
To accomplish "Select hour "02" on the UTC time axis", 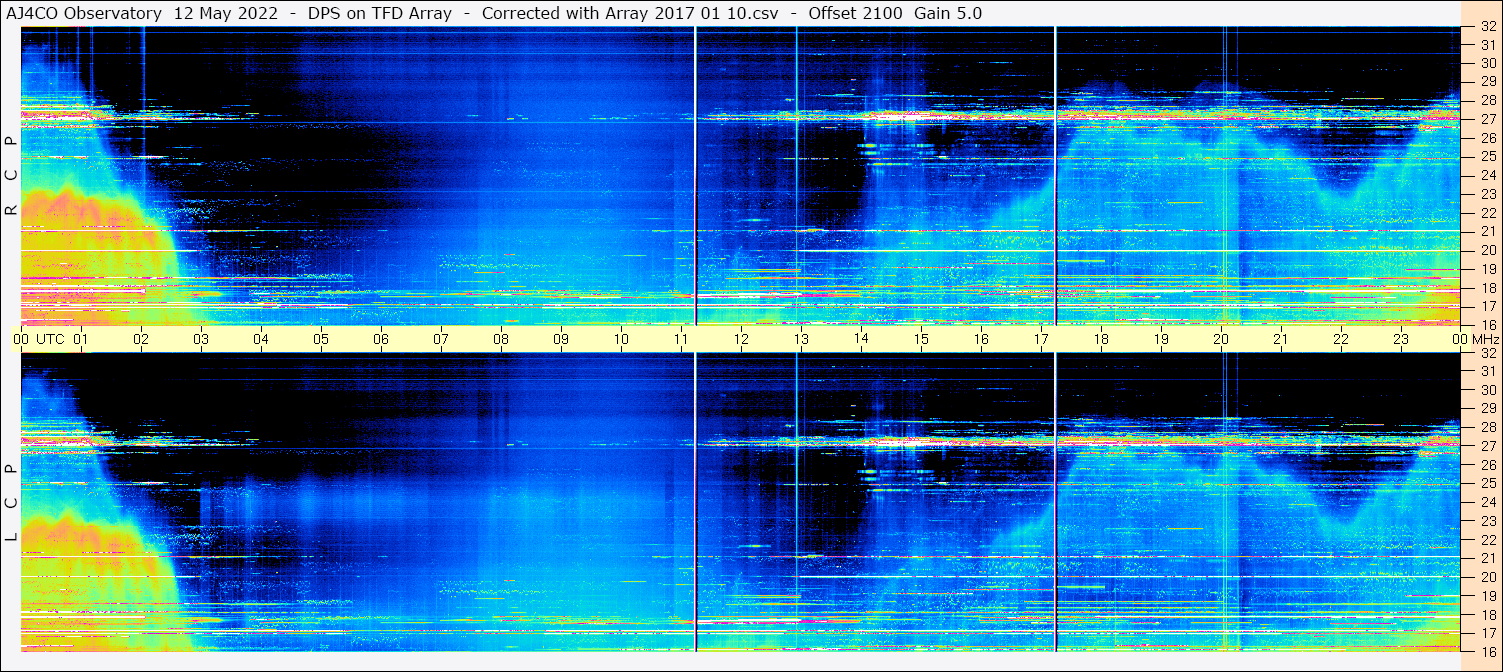I will tap(141, 339).
